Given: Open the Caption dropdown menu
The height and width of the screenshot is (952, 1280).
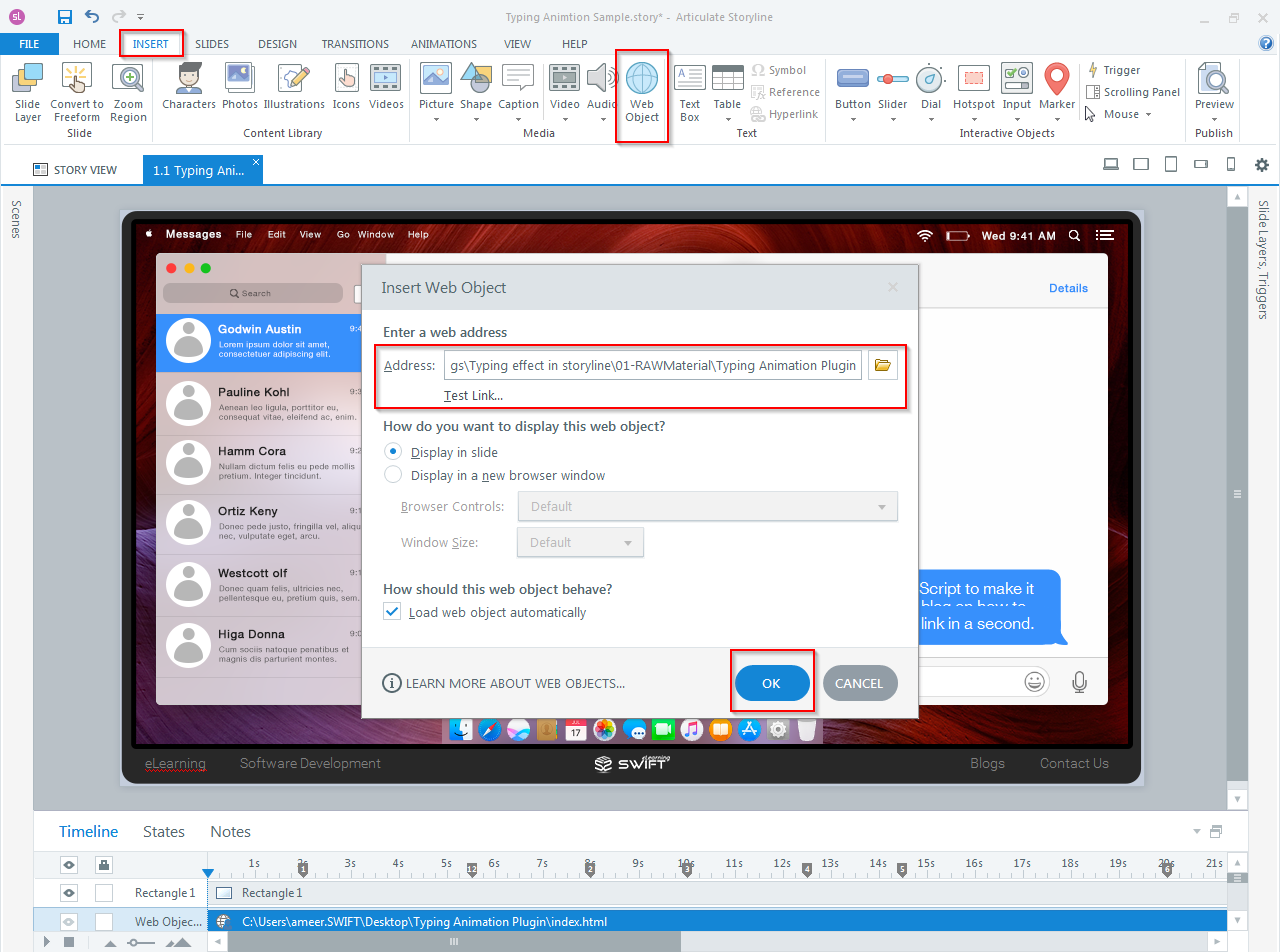Looking at the screenshot, I should click(518, 119).
